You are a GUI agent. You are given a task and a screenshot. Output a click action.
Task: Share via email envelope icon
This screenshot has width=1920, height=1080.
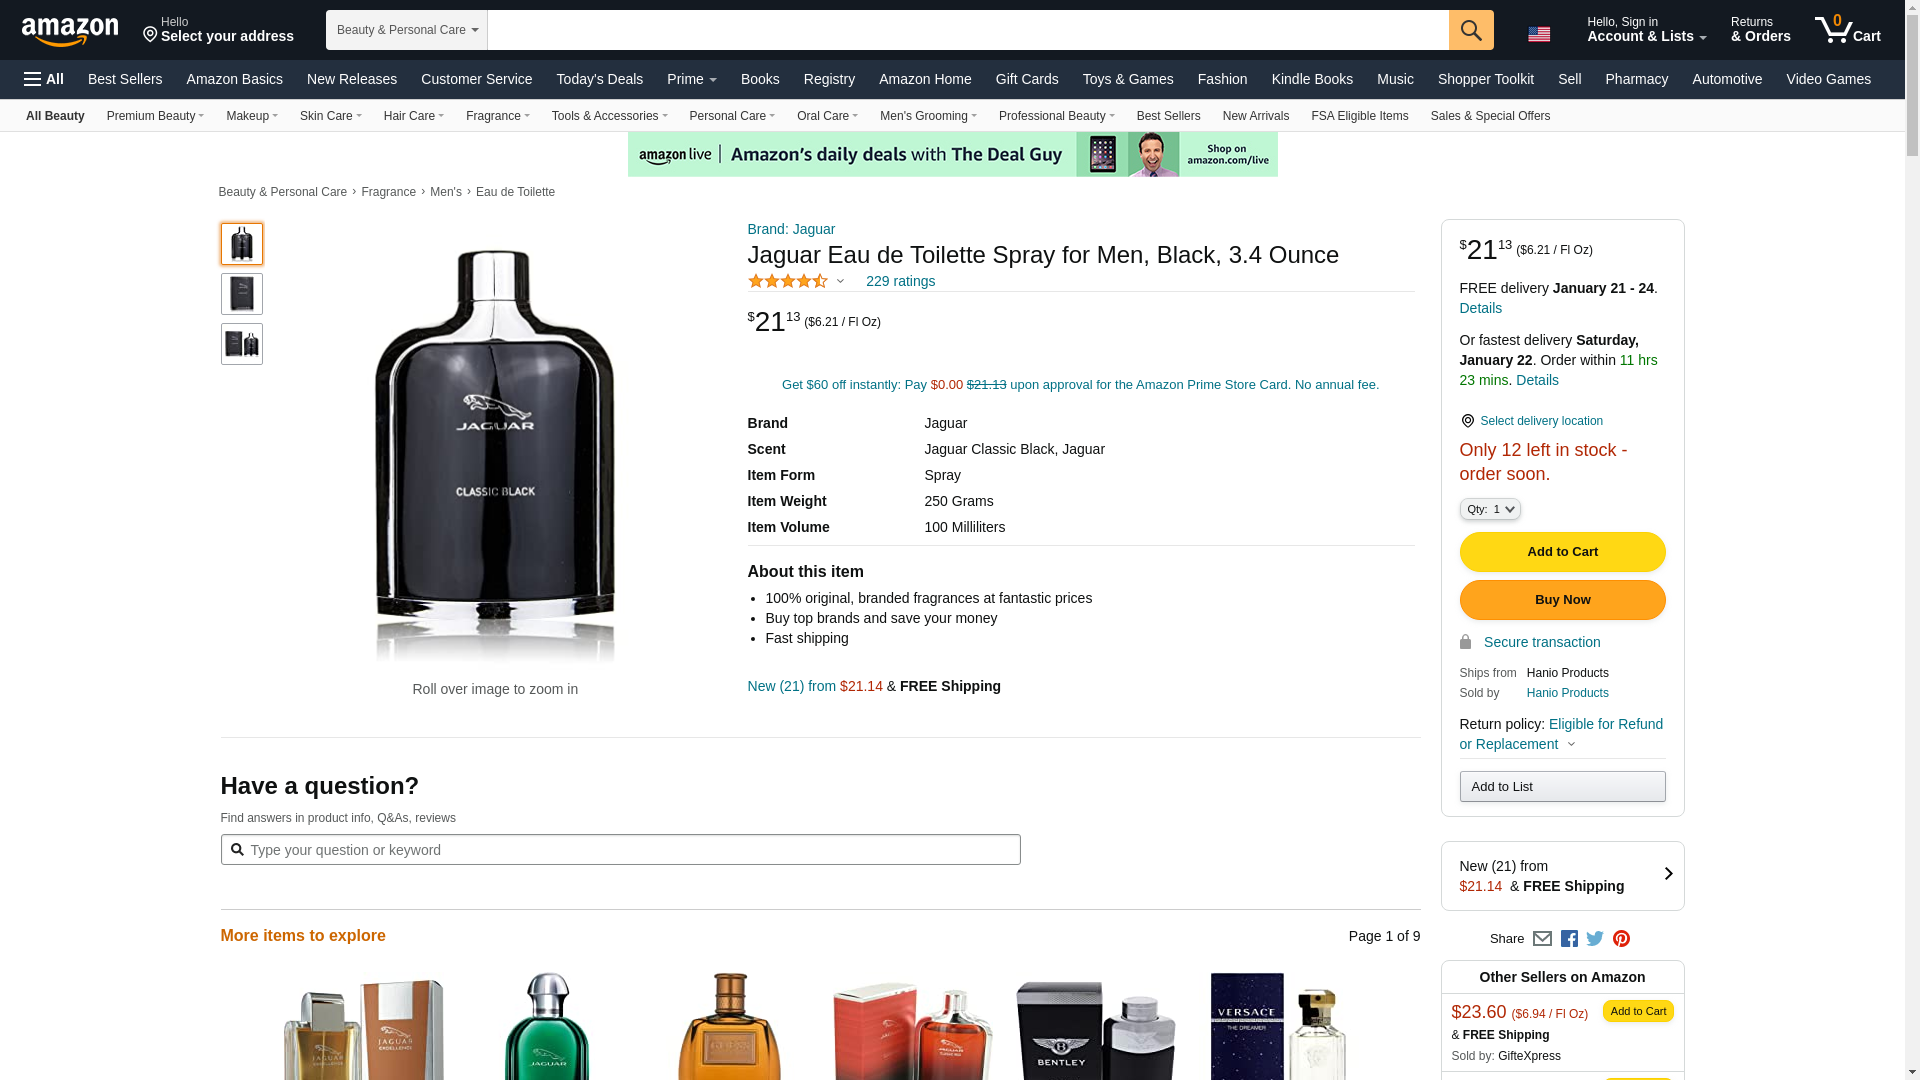[x=1542, y=939]
